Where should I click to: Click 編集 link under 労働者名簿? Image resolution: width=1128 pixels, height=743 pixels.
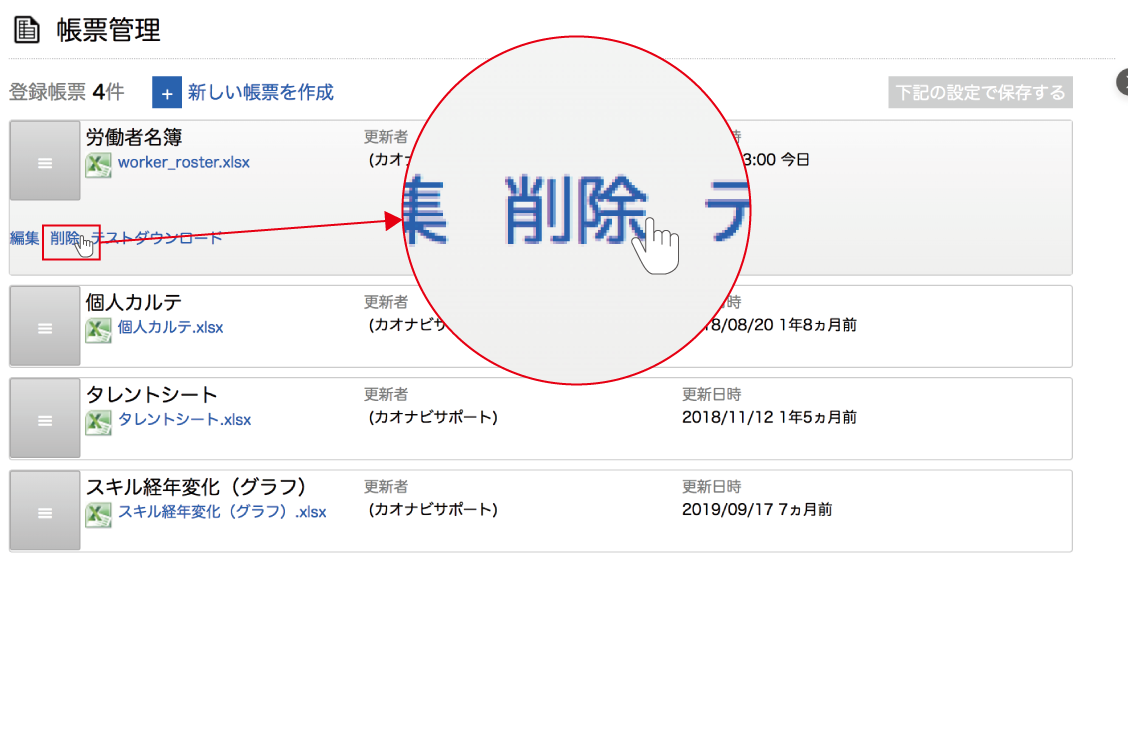click(x=24, y=238)
